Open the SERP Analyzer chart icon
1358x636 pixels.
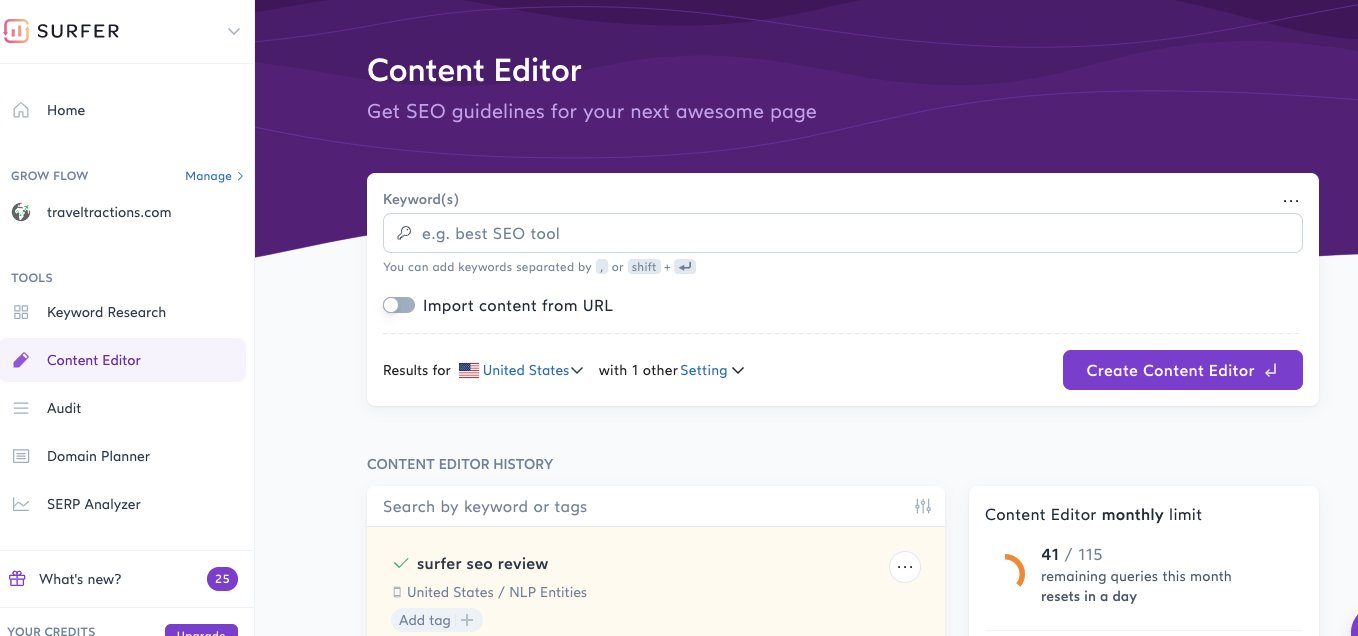pyautogui.click(x=21, y=504)
